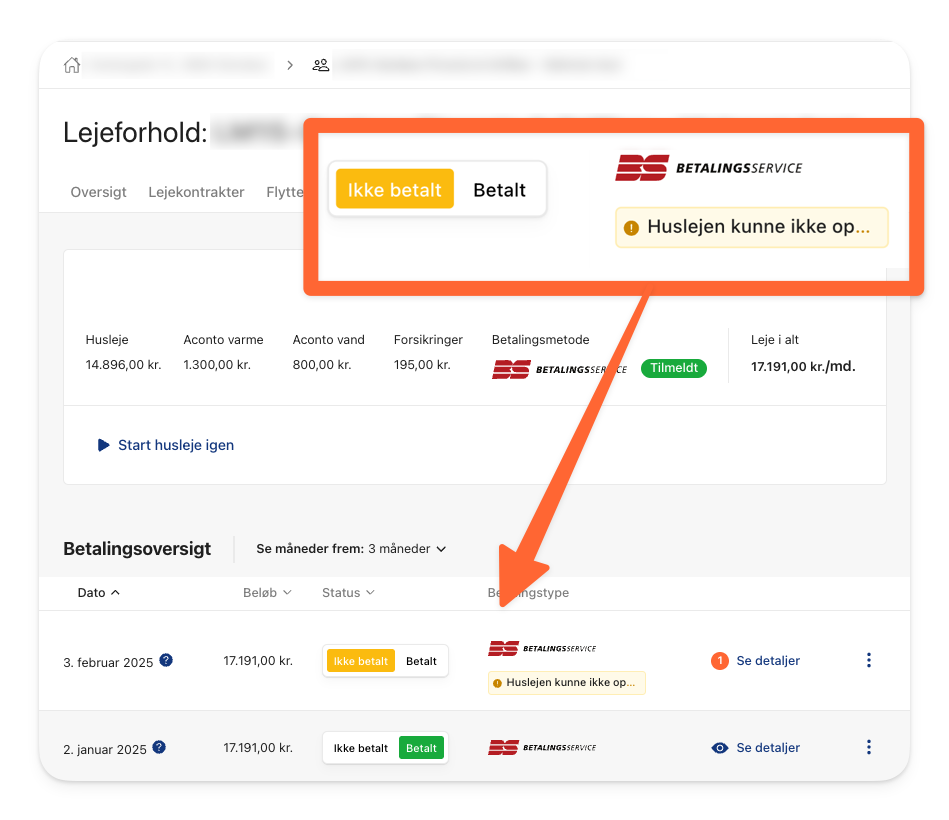Click the Forsikringer amount 195,00 kr.
Image resolution: width=949 pixels, height=820 pixels.
(422, 365)
